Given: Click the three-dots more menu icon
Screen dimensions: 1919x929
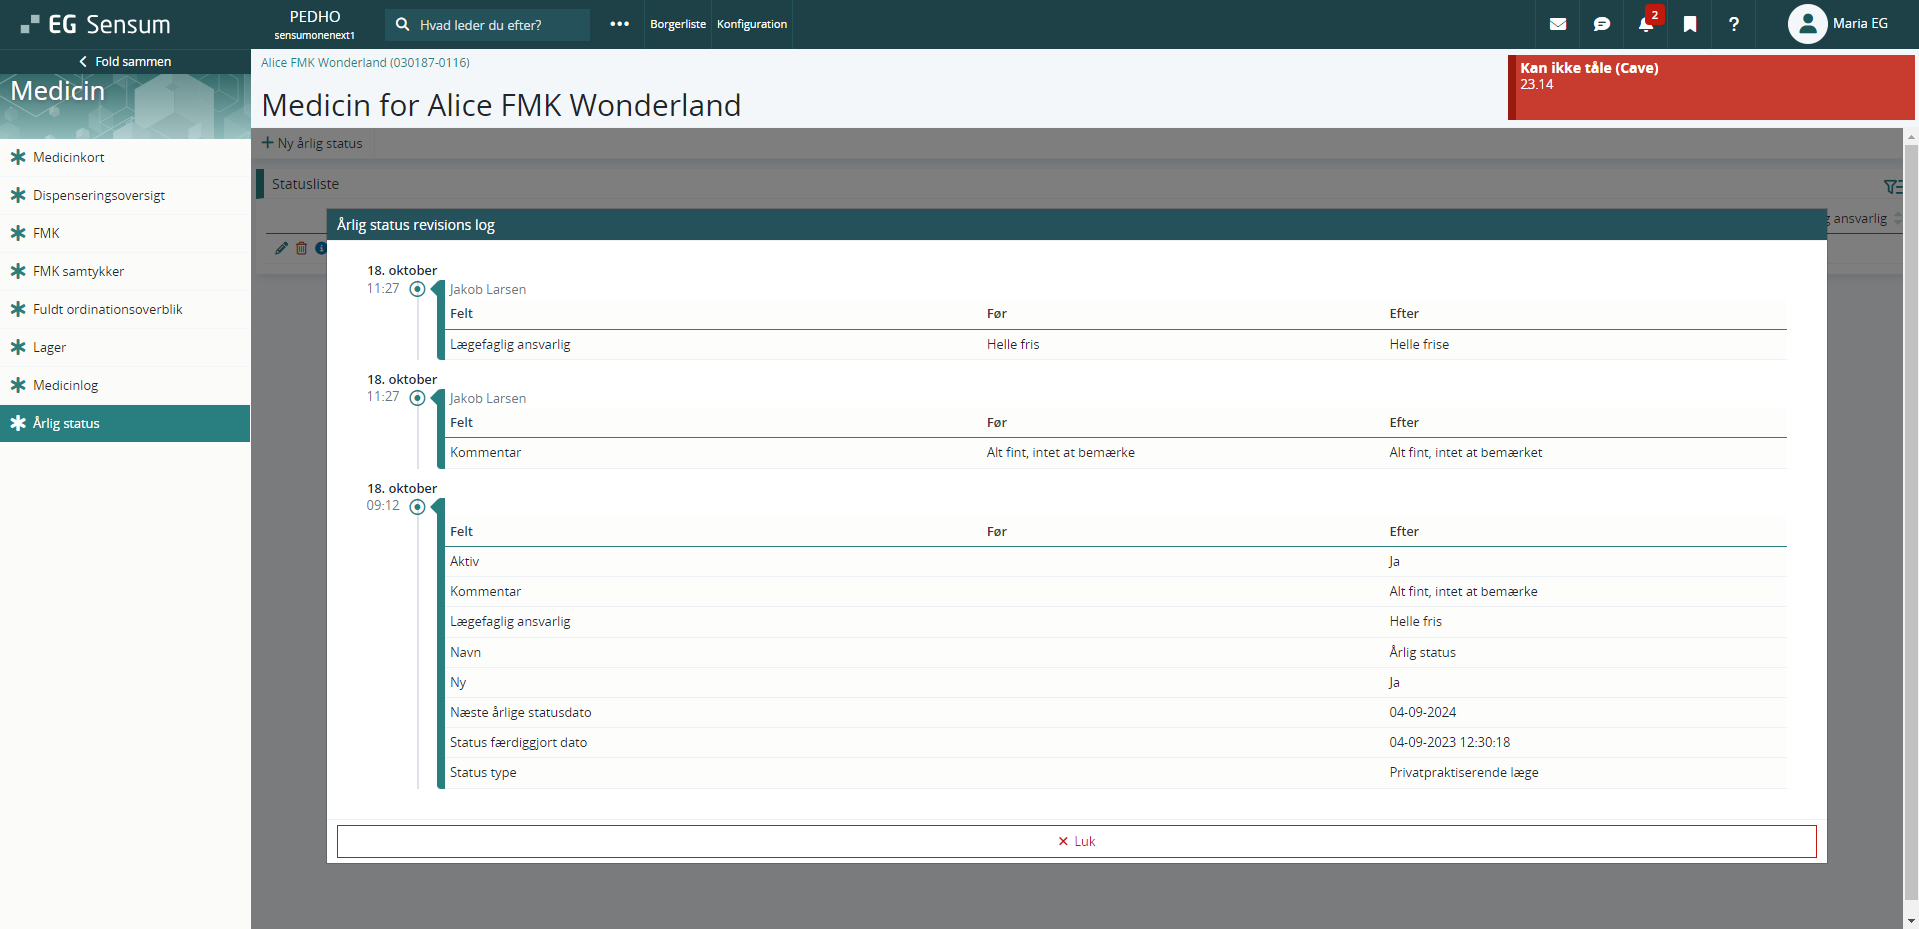Looking at the screenshot, I should [x=619, y=24].
